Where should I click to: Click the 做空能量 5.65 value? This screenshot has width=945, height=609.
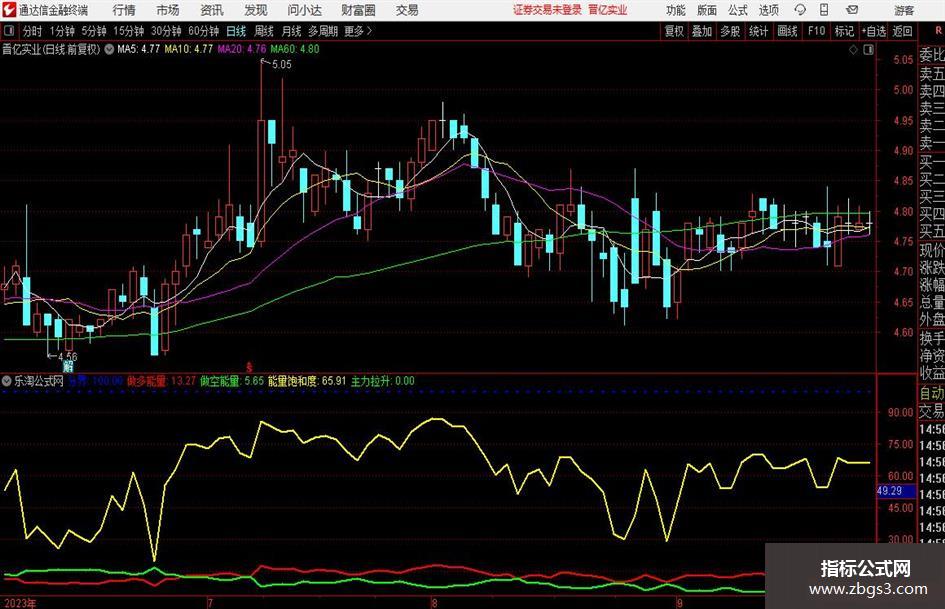[x=232, y=381]
